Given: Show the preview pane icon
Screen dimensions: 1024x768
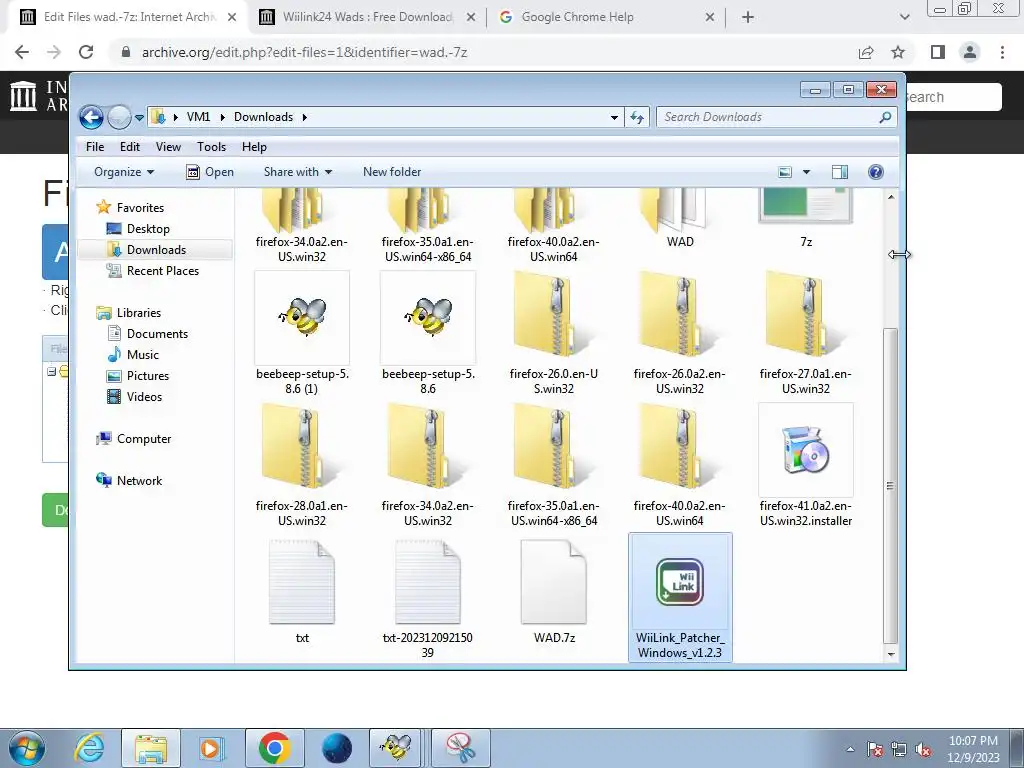Looking at the screenshot, I should click(840, 172).
